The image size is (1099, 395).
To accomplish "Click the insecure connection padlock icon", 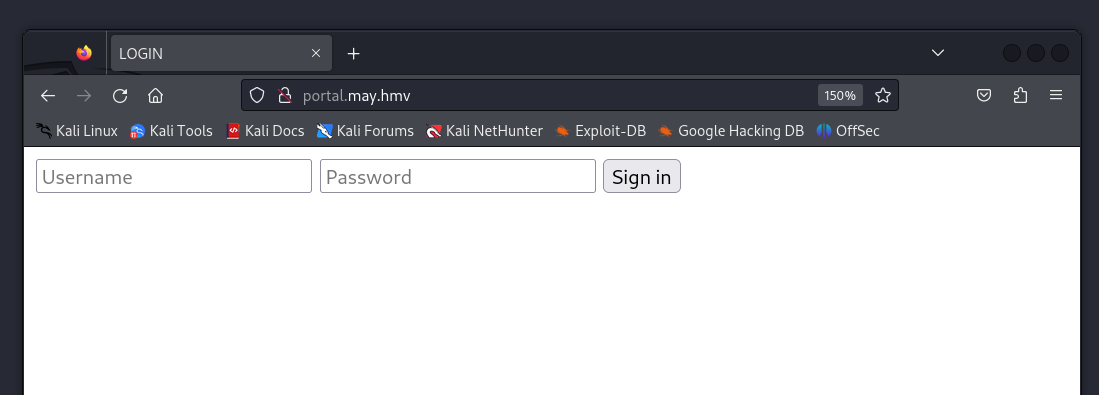I will (284, 95).
